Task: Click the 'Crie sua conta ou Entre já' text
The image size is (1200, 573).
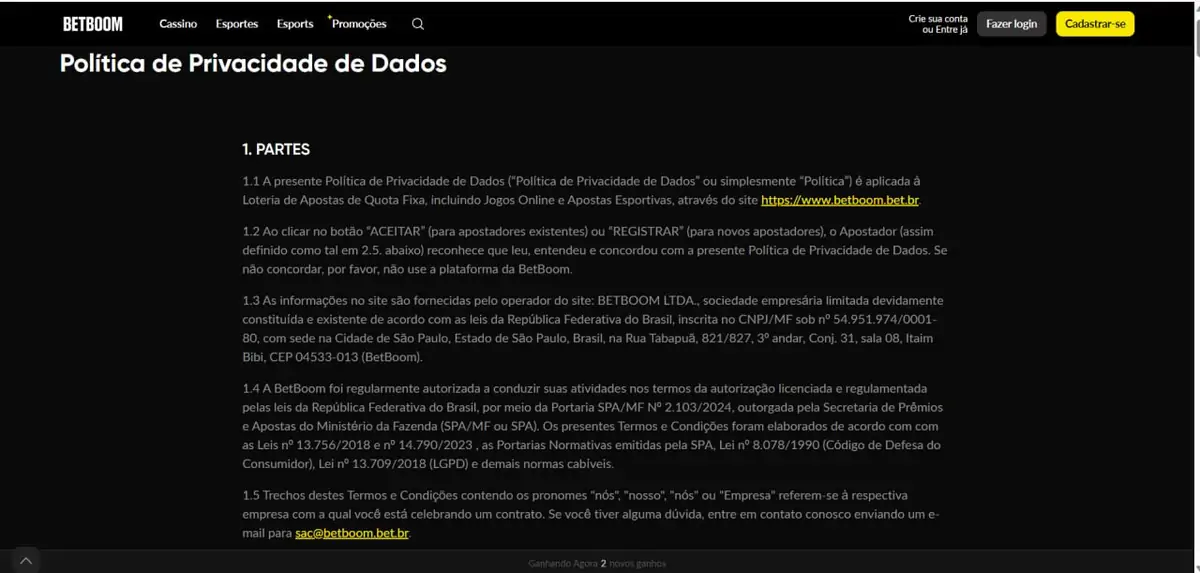Action: tap(938, 24)
